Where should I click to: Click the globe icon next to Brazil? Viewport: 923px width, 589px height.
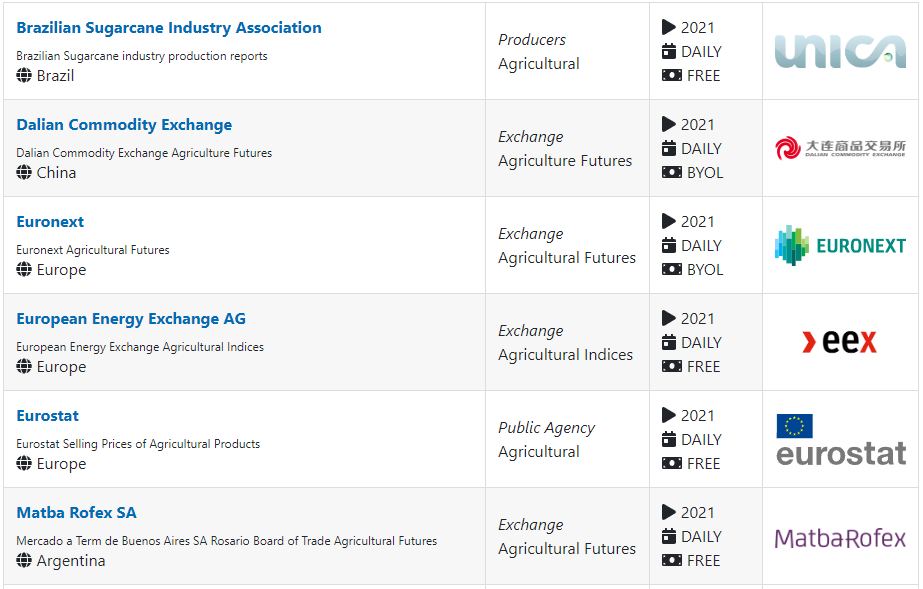click(24, 75)
